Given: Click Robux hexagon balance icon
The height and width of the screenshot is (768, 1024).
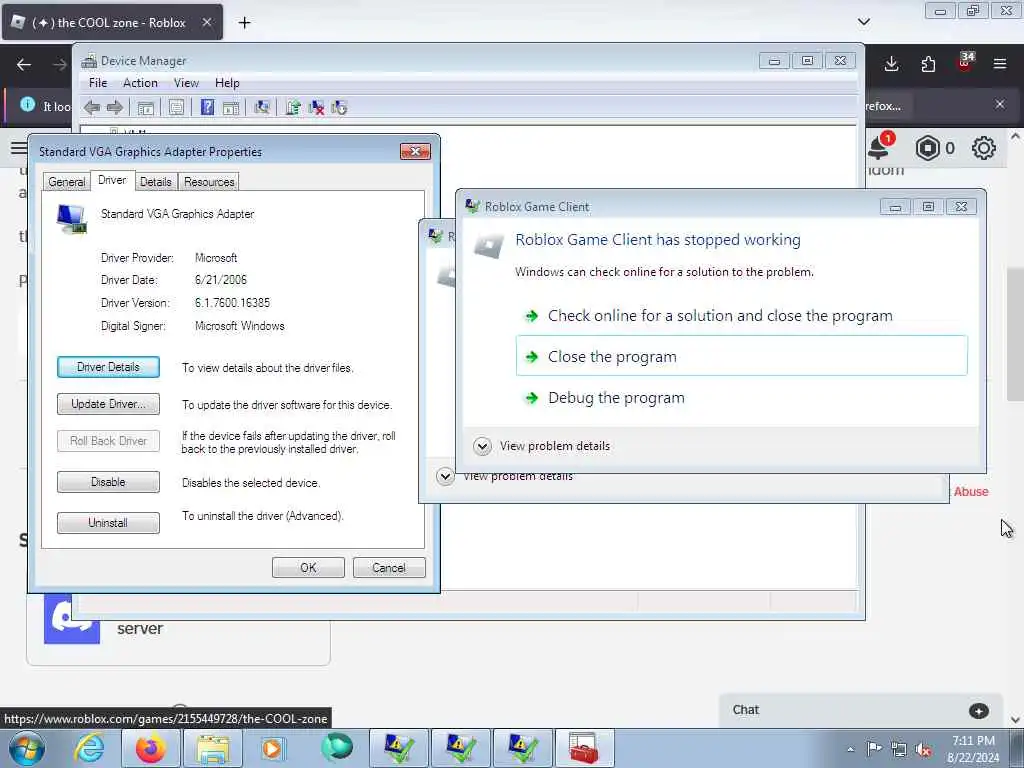Looking at the screenshot, I should 927,149.
